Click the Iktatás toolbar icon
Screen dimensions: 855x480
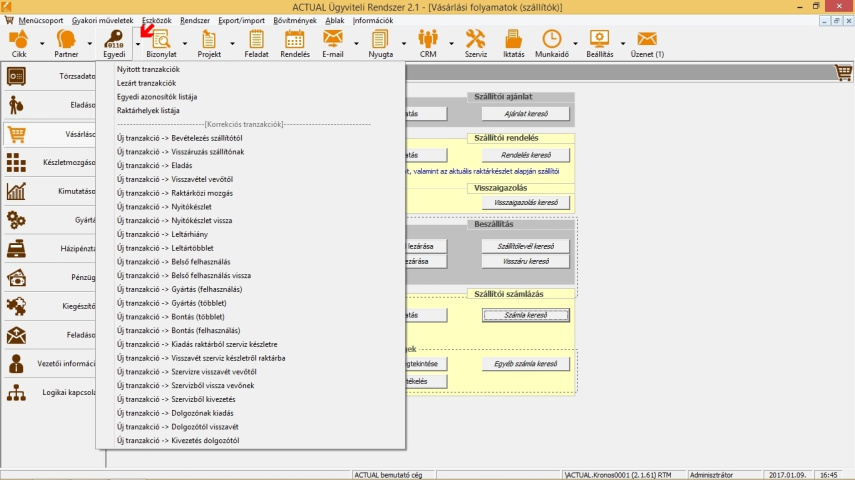[514, 41]
